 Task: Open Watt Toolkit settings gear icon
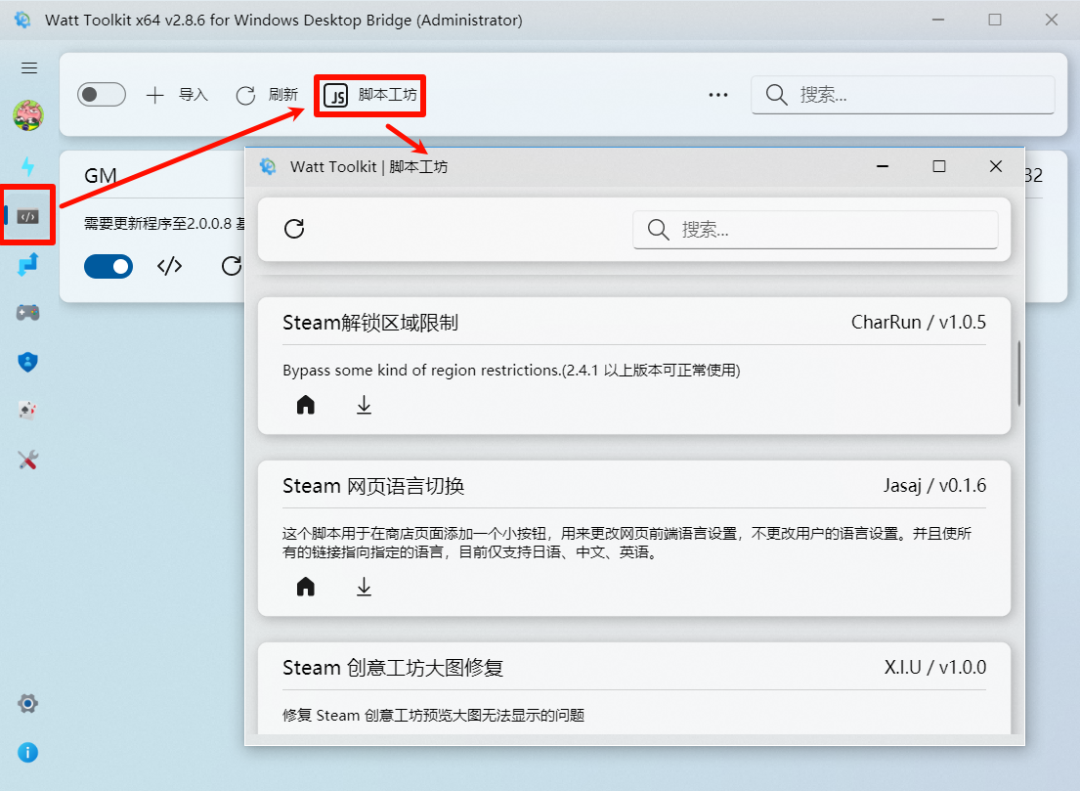[x=27, y=703]
